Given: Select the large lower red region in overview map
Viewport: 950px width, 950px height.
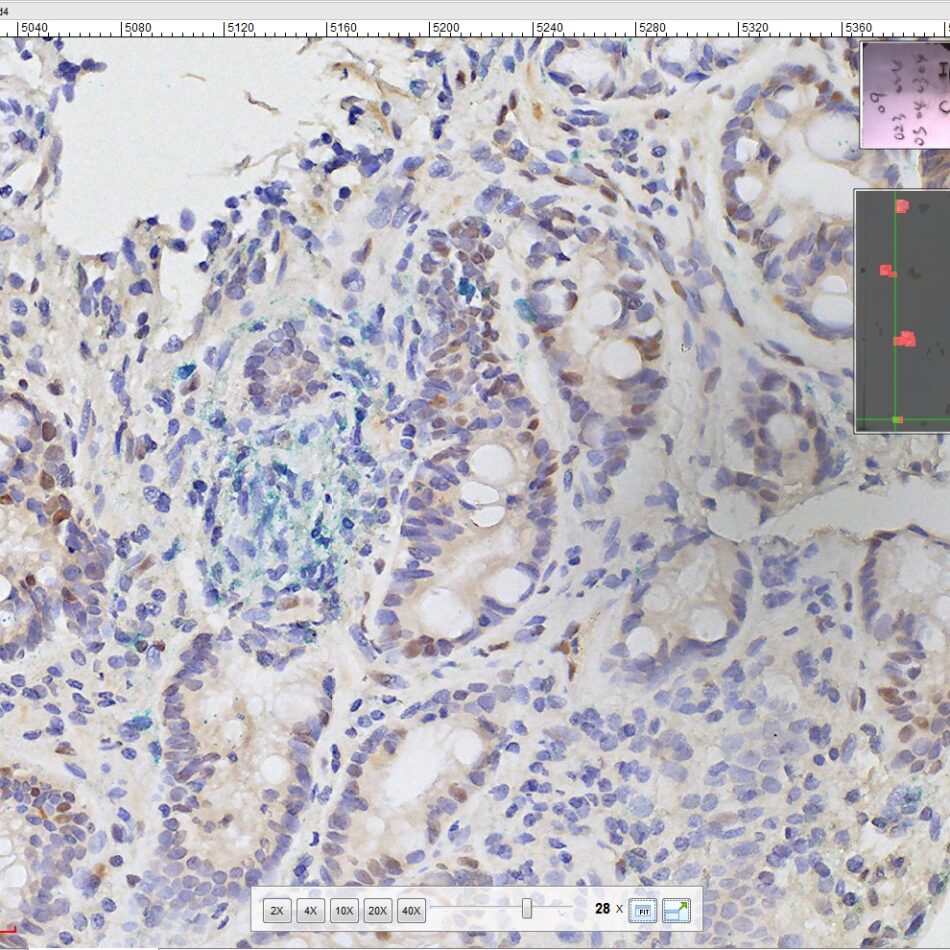Looking at the screenshot, I should click(905, 339).
